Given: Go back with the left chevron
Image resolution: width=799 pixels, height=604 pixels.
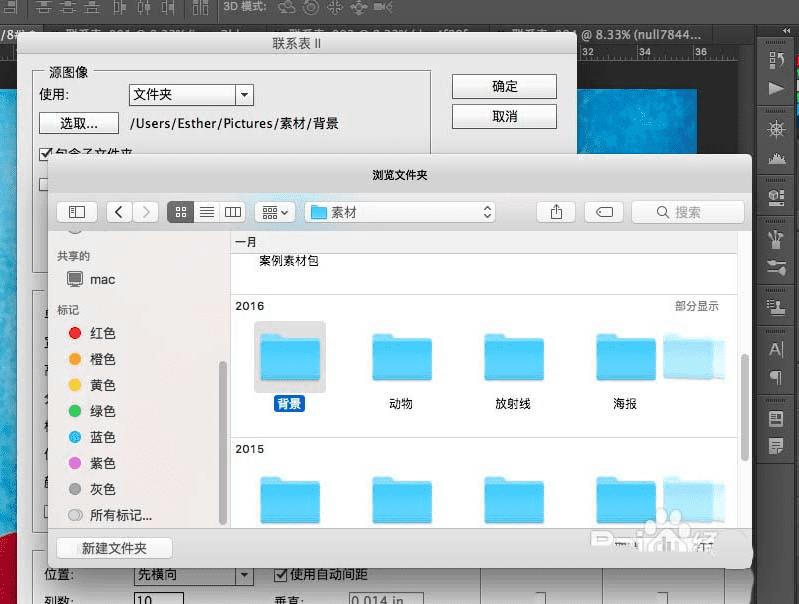Looking at the screenshot, I should 119,212.
